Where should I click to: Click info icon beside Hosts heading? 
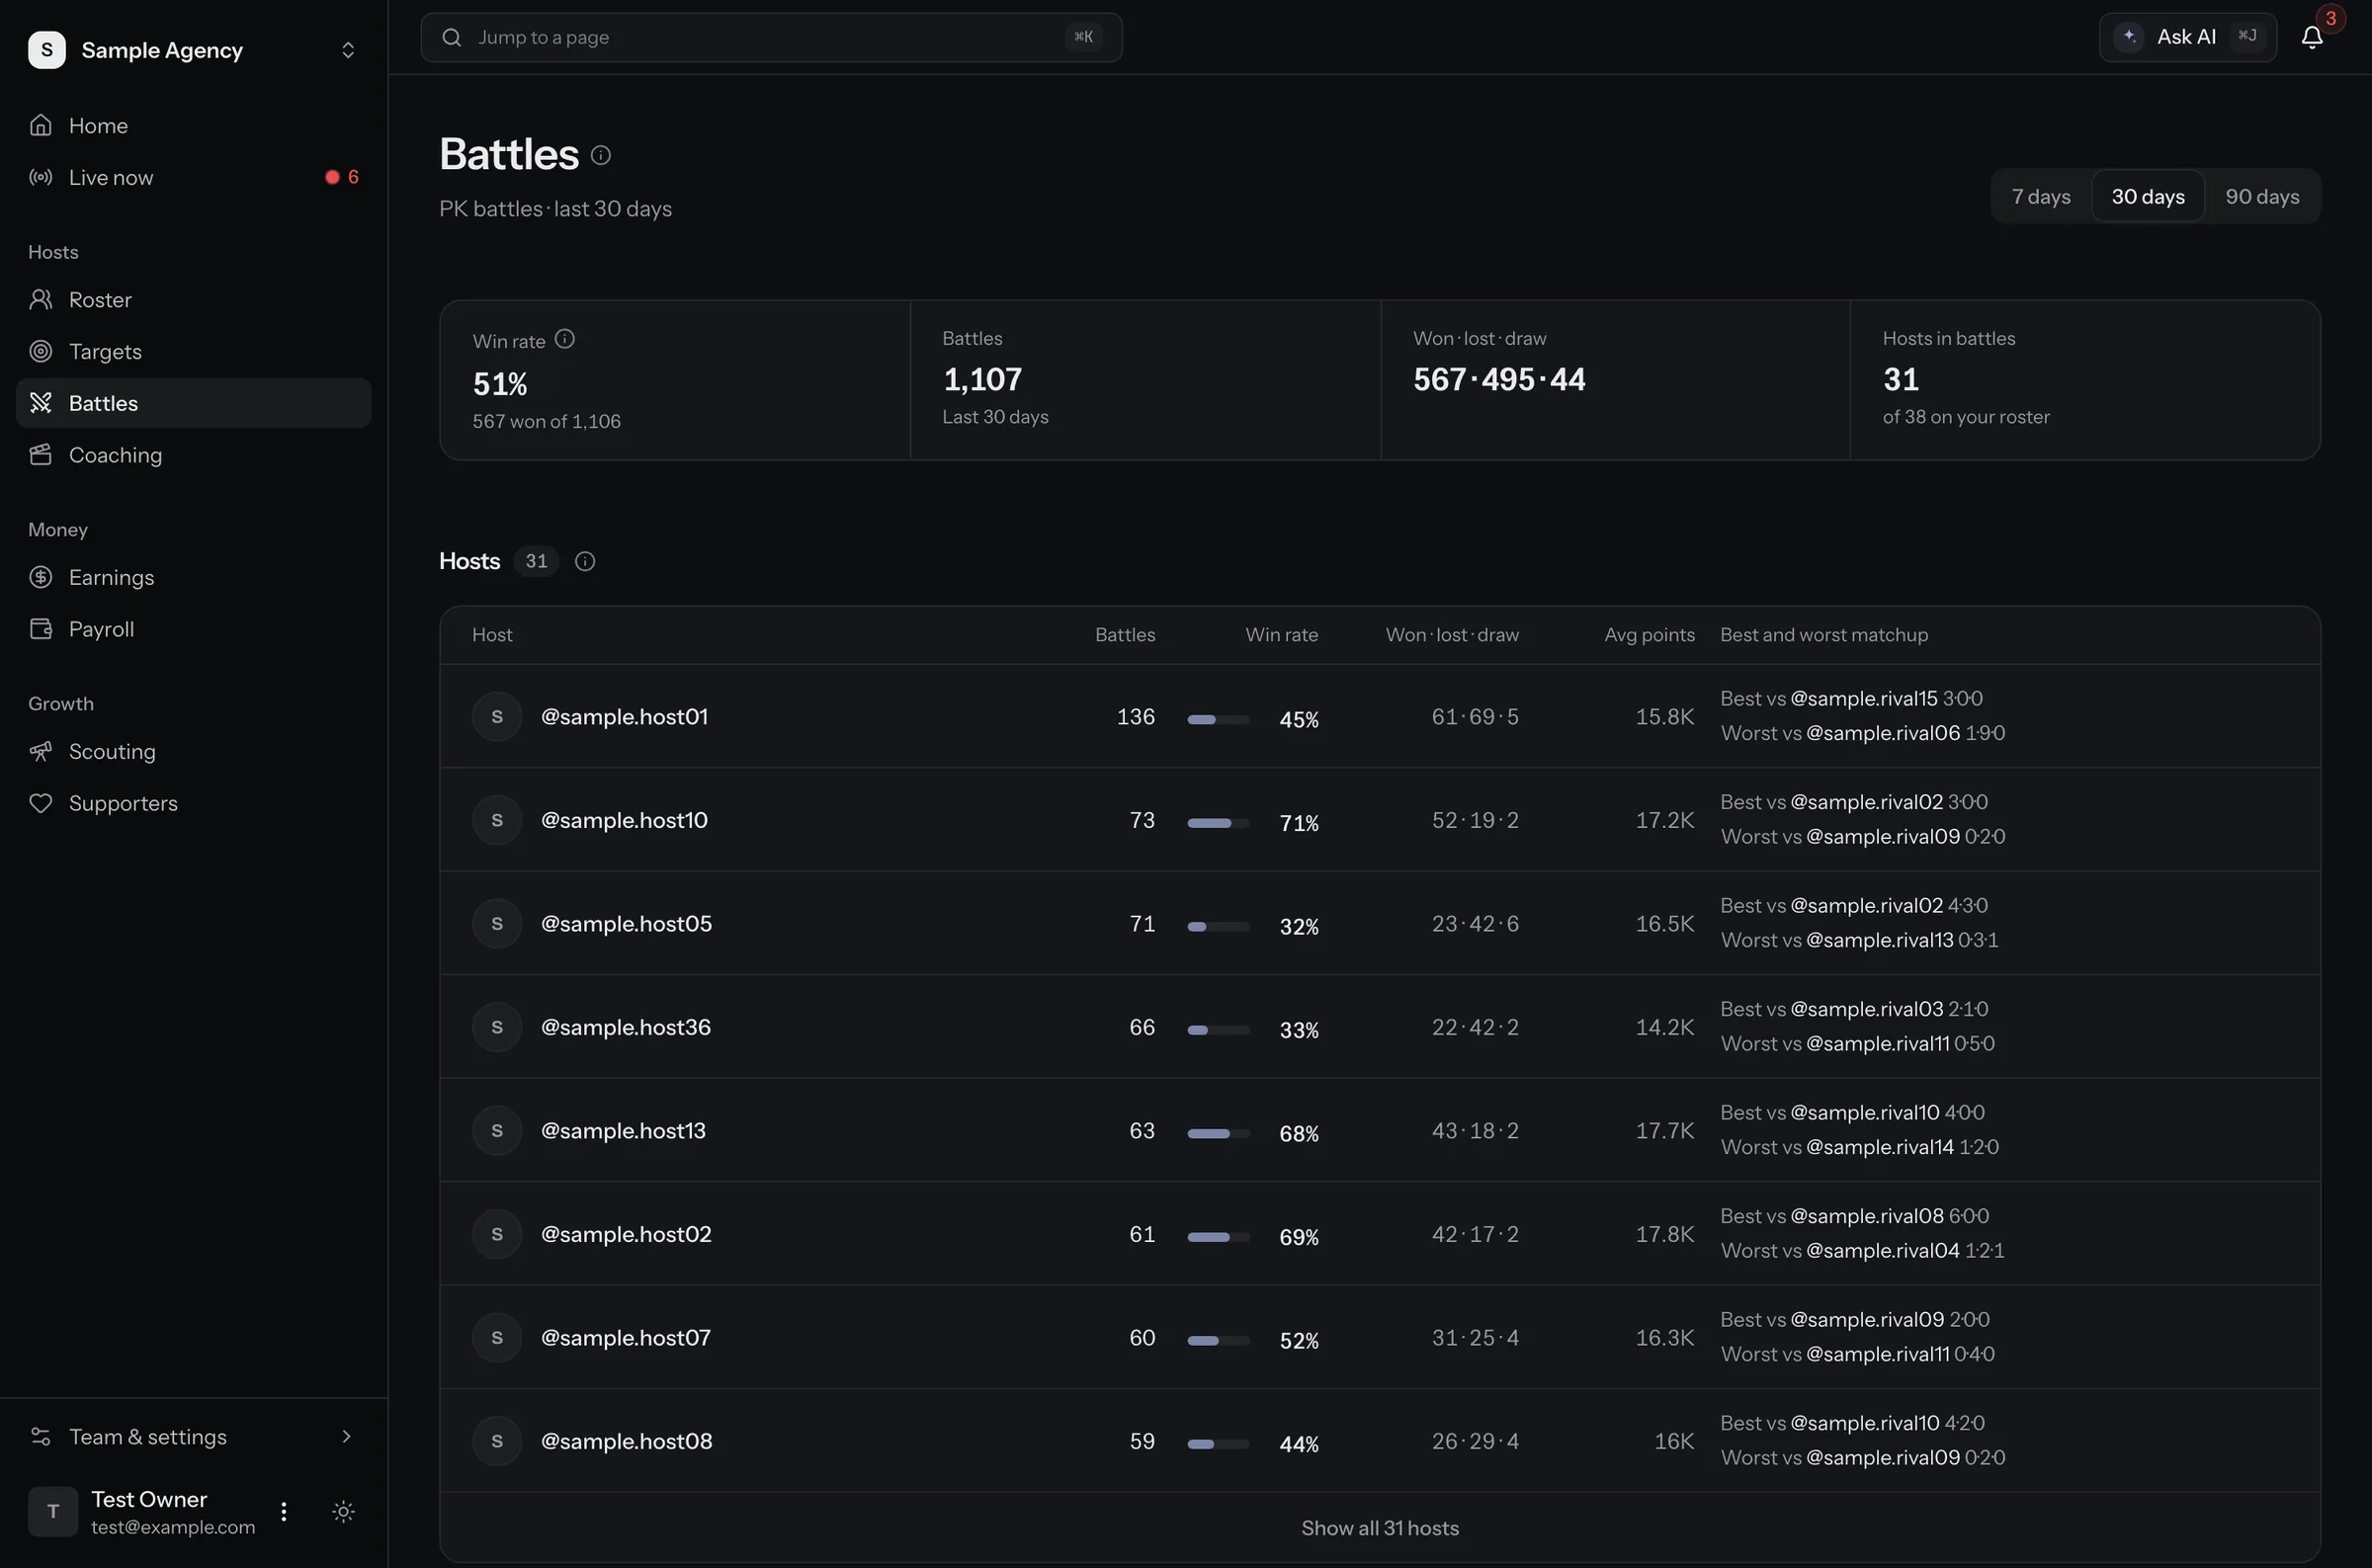[x=585, y=562]
